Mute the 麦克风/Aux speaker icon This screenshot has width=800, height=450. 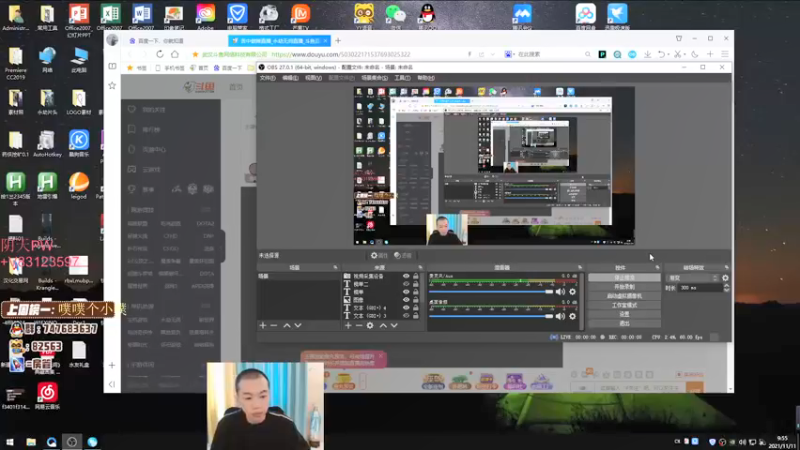(x=560, y=292)
